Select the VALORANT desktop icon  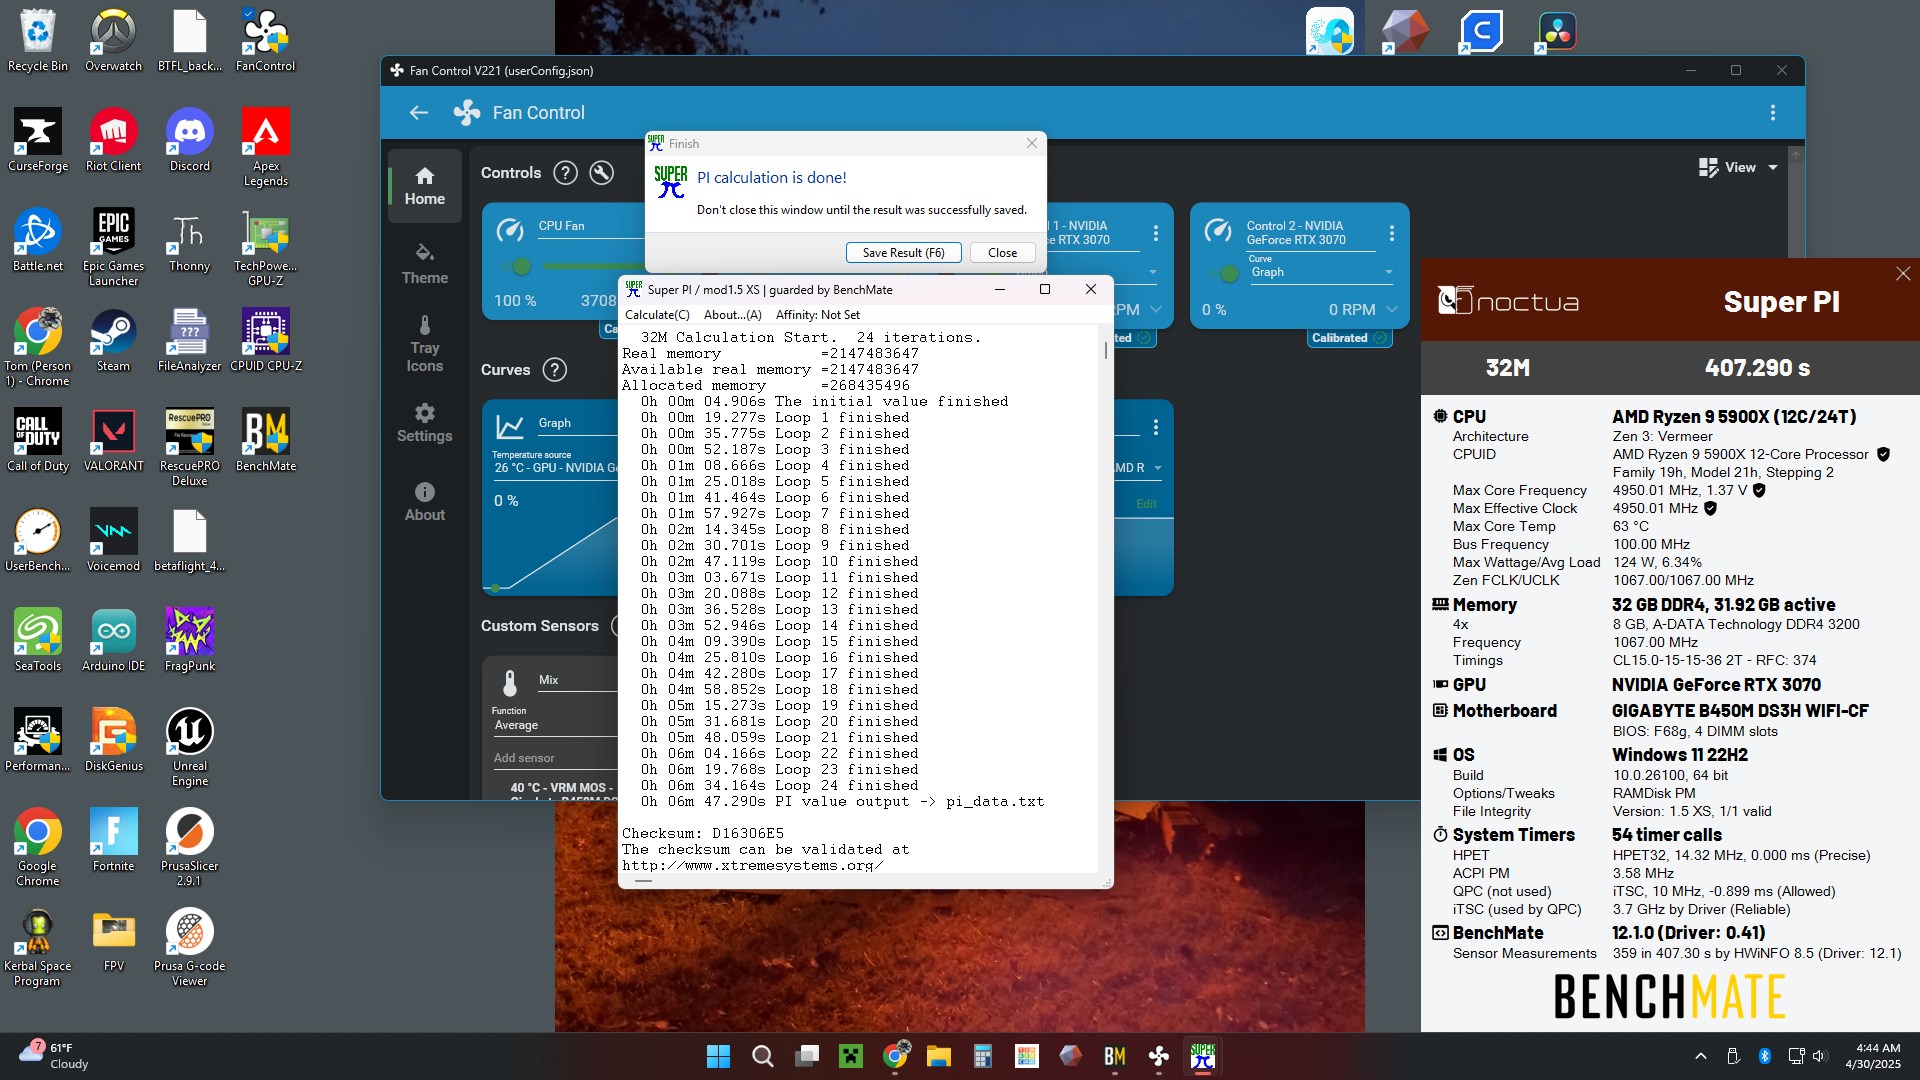click(x=113, y=441)
